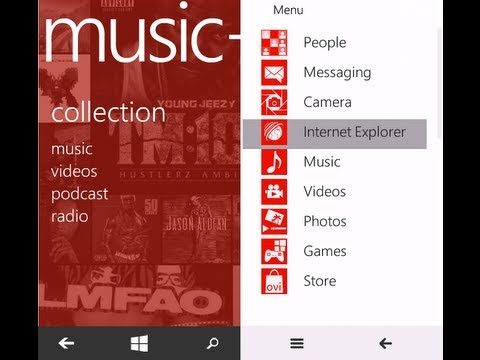
Task: Tap the search magnifier icon
Action: click(212, 343)
